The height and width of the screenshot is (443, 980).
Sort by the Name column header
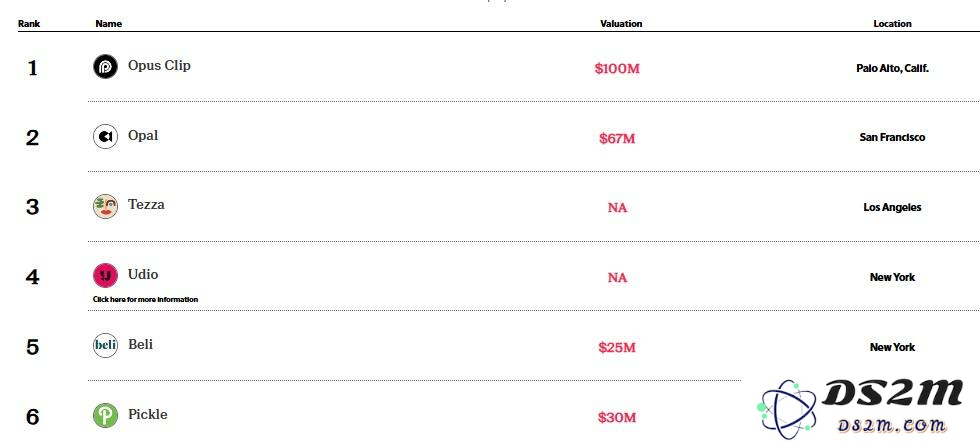tap(108, 24)
